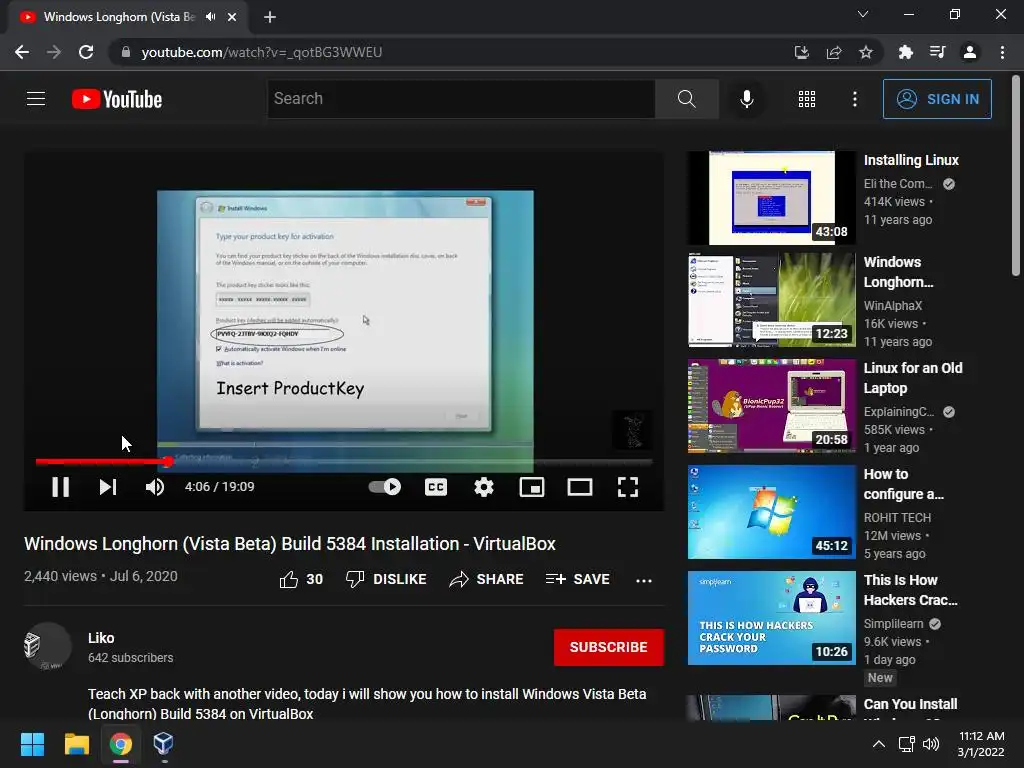Open the Windows Start menu
The image size is (1024, 768).
(x=32, y=744)
